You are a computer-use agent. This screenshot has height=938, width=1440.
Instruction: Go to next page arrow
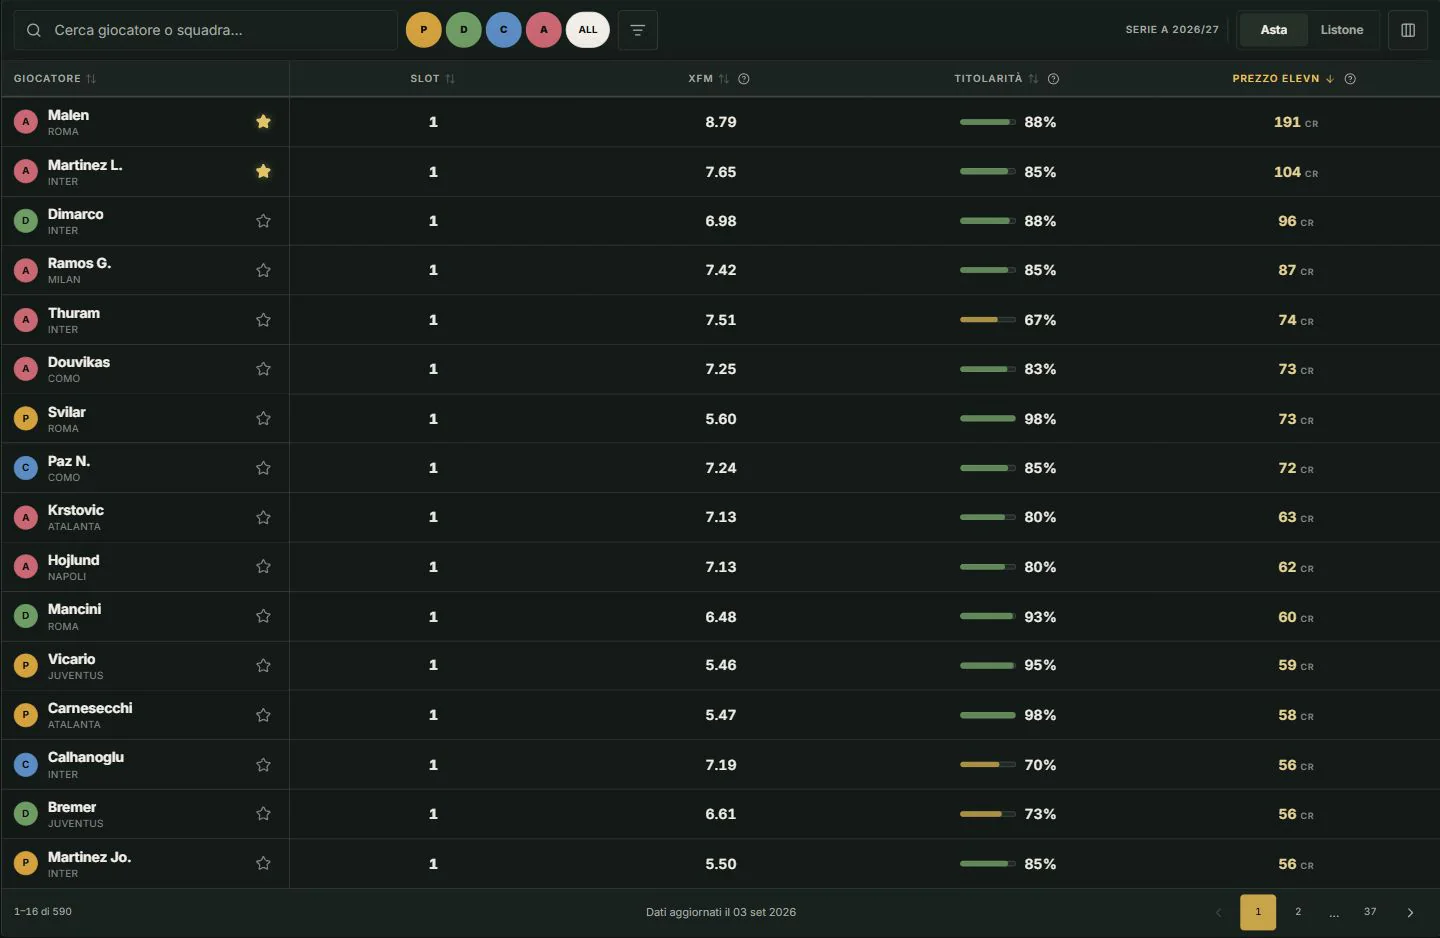pyautogui.click(x=1410, y=912)
